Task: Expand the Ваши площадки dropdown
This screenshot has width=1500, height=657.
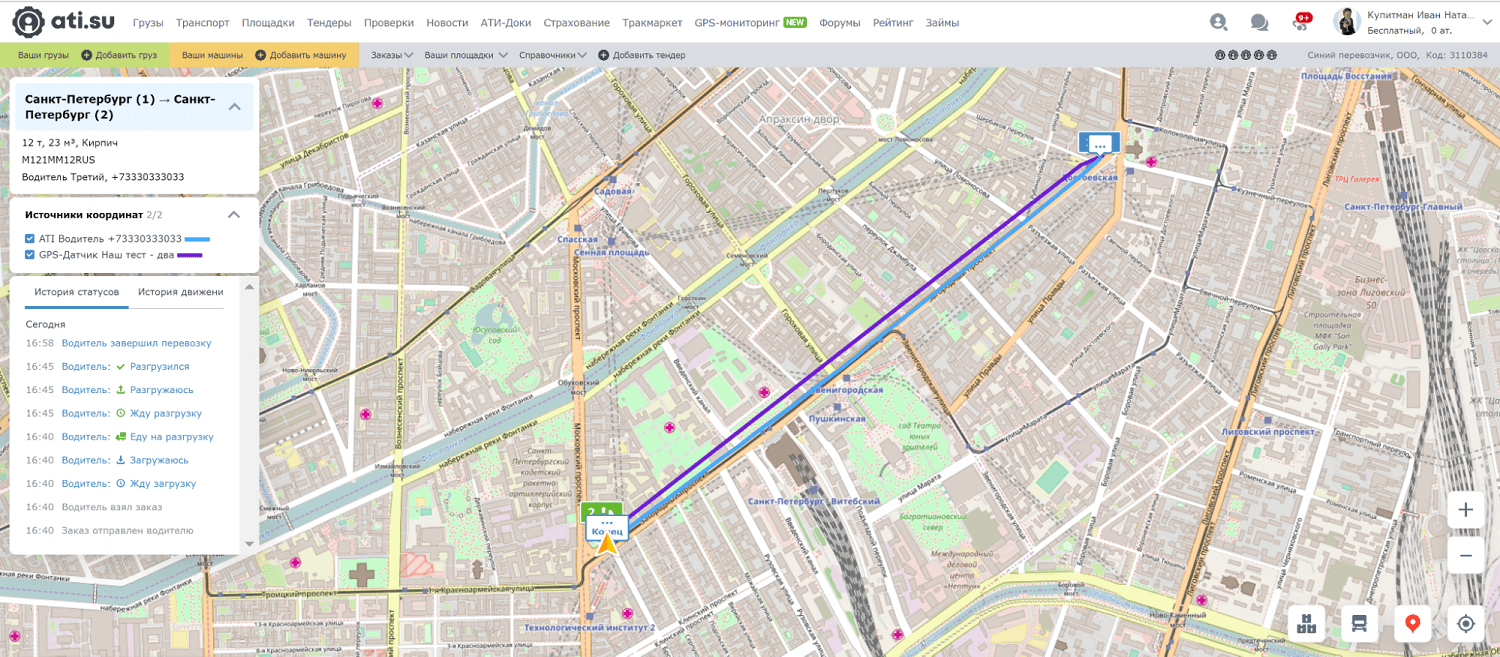Action: pyautogui.click(x=466, y=55)
